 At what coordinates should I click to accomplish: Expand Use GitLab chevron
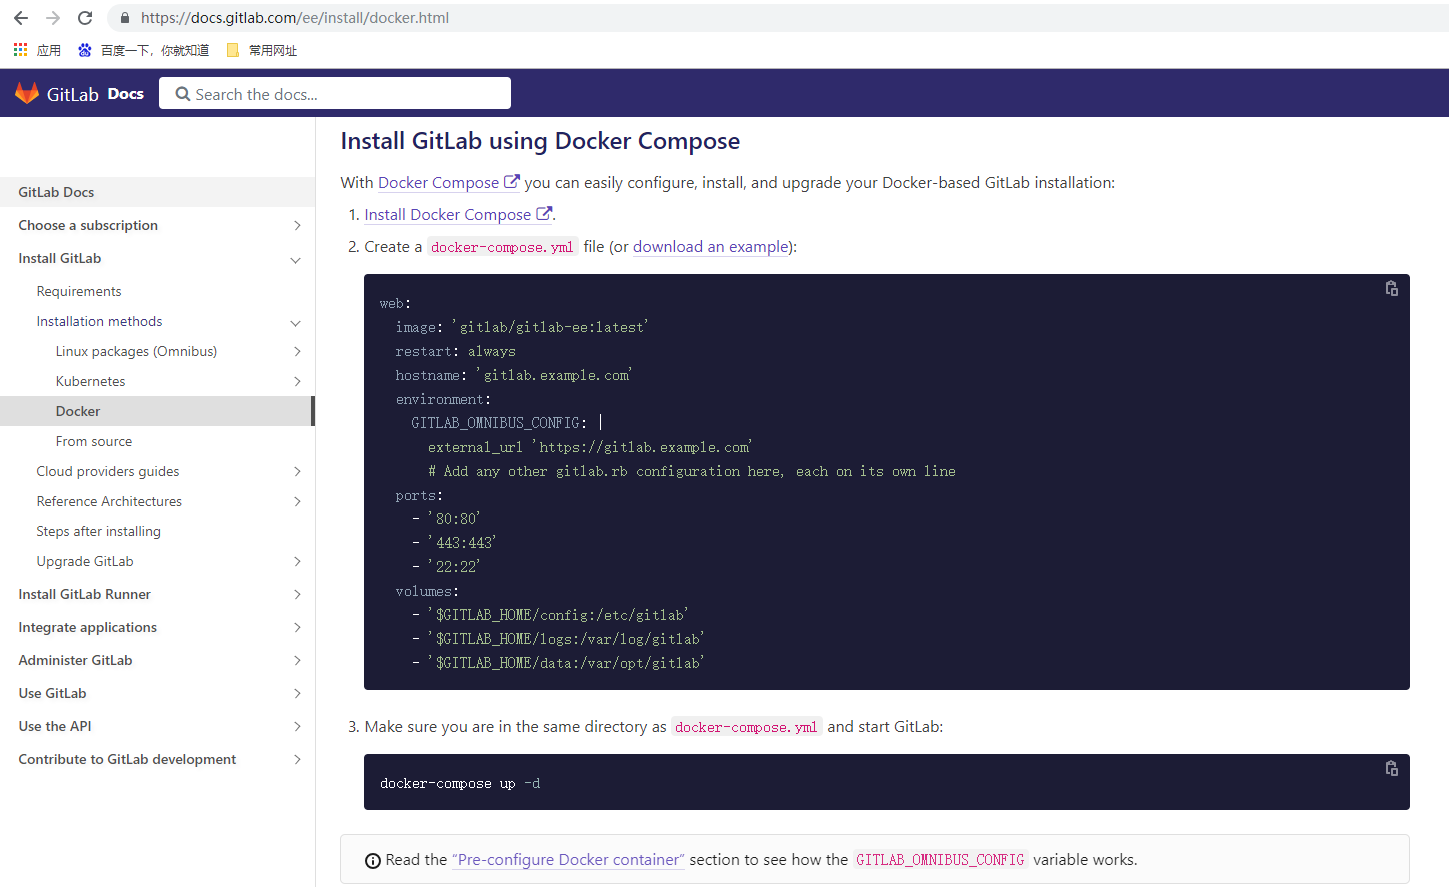297,693
